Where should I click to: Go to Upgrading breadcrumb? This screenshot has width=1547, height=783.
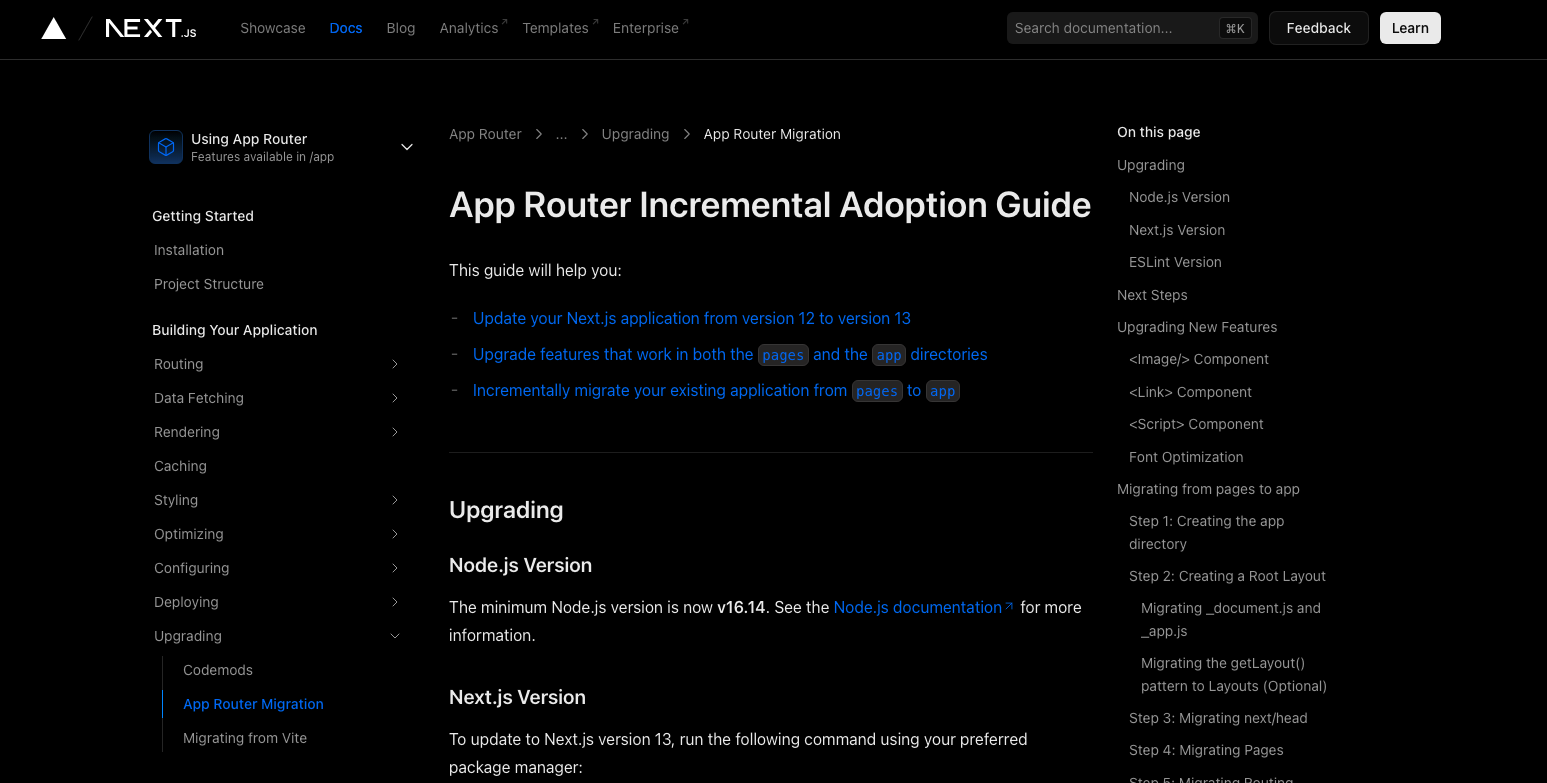click(x=635, y=134)
